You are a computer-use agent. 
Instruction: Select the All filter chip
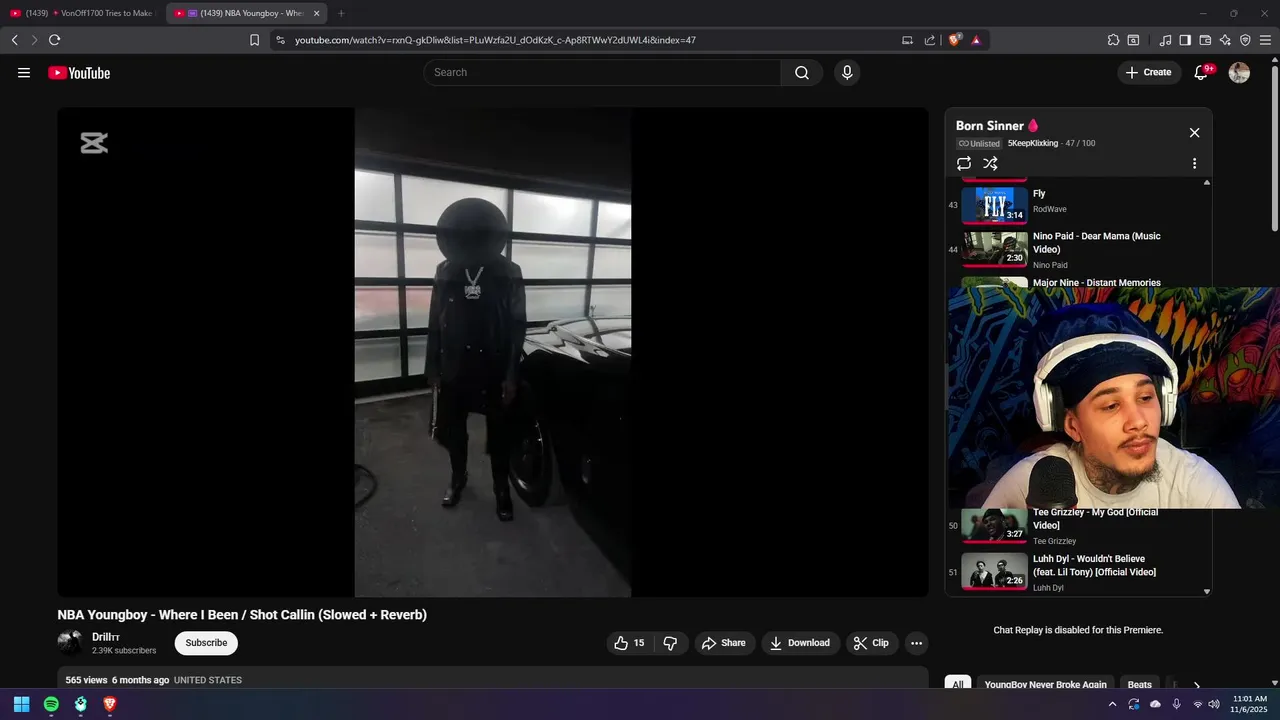click(957, 684)
